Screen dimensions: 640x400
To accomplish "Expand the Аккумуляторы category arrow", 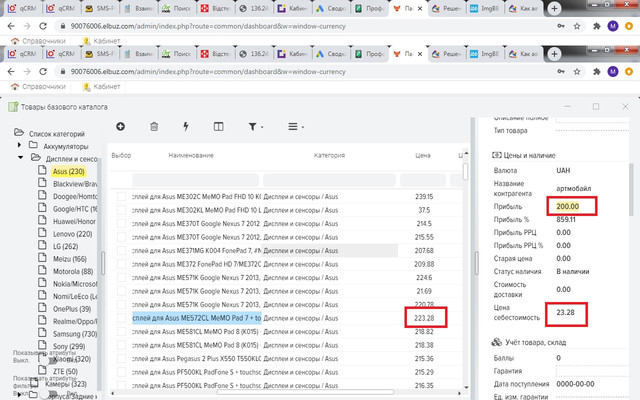I will [19, 145].
